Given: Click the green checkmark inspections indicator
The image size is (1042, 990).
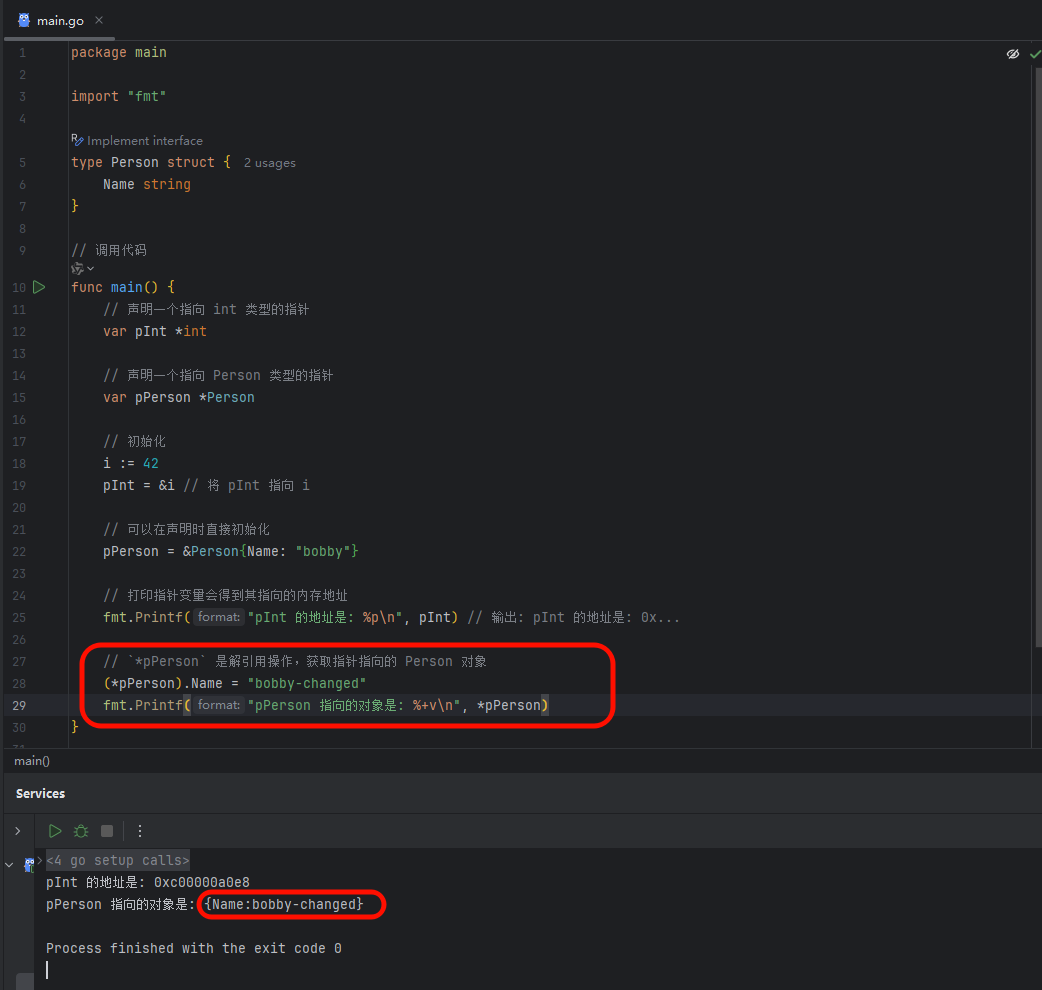Looking at the screenshot, I should point(1035,54).
